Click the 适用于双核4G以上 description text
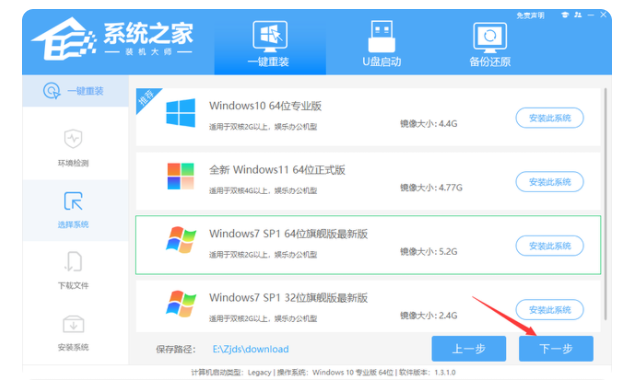Screen dimensions: 631x392 (x=263, y=191)
